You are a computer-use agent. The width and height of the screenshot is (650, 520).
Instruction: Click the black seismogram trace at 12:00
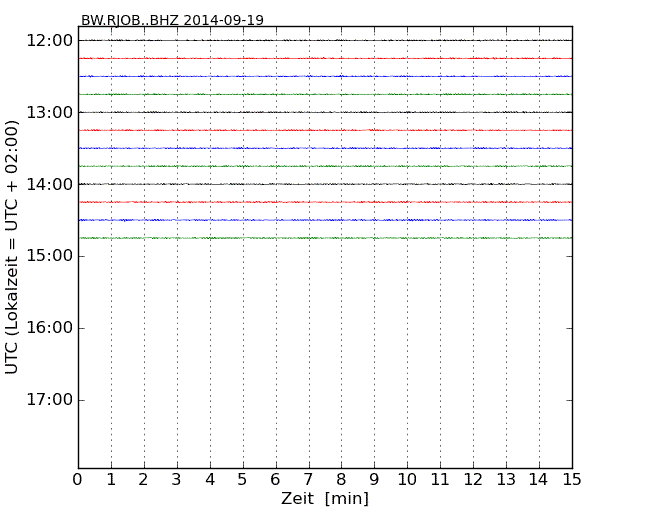tap(325, 41)
